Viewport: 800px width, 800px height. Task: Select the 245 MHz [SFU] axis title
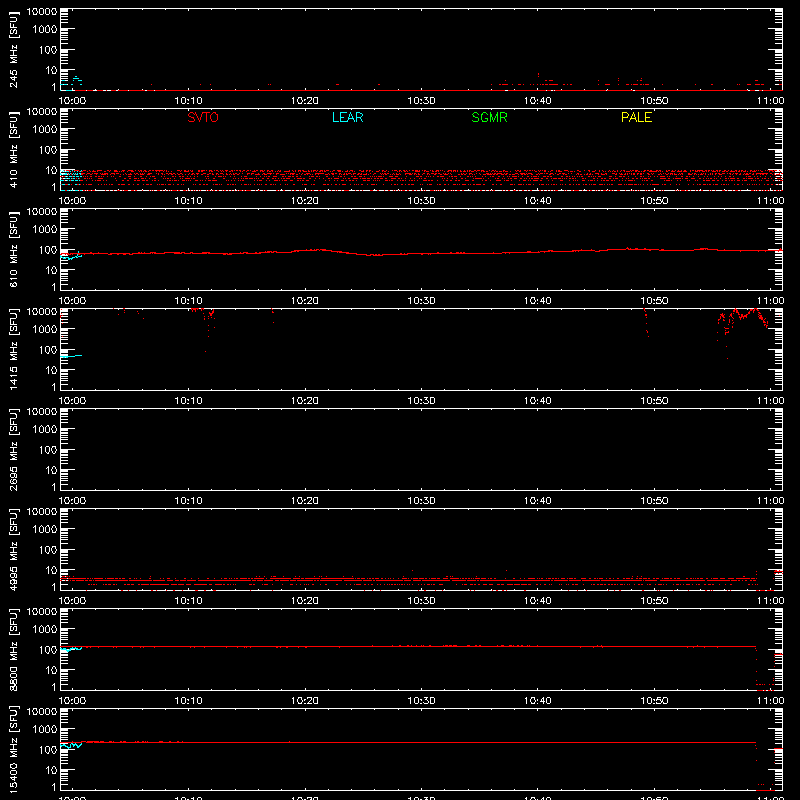pyautogui.click(x=13, y=49)
